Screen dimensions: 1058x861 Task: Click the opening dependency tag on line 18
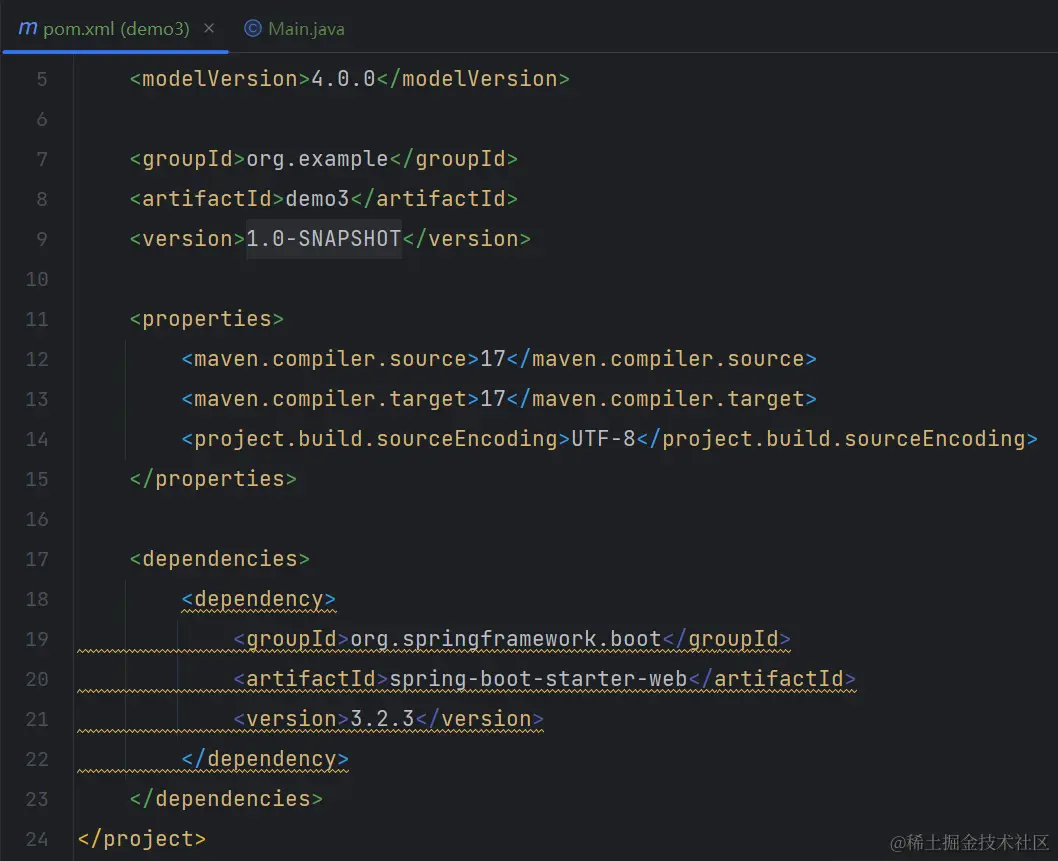point(258,599)
